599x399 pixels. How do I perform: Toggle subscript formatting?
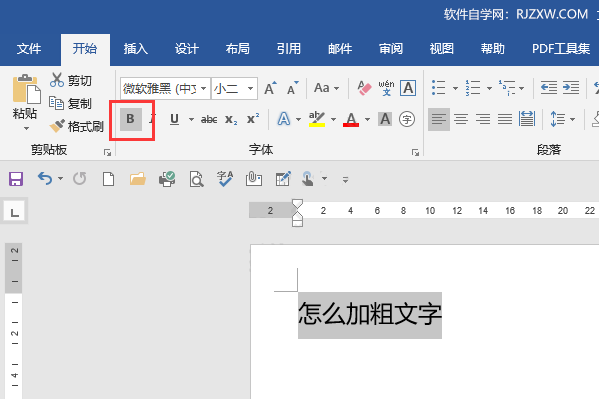(x=231, y=119)
